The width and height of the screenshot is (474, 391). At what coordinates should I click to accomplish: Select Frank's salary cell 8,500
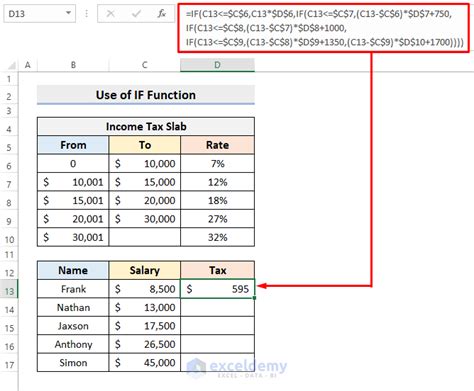(145, 289)
